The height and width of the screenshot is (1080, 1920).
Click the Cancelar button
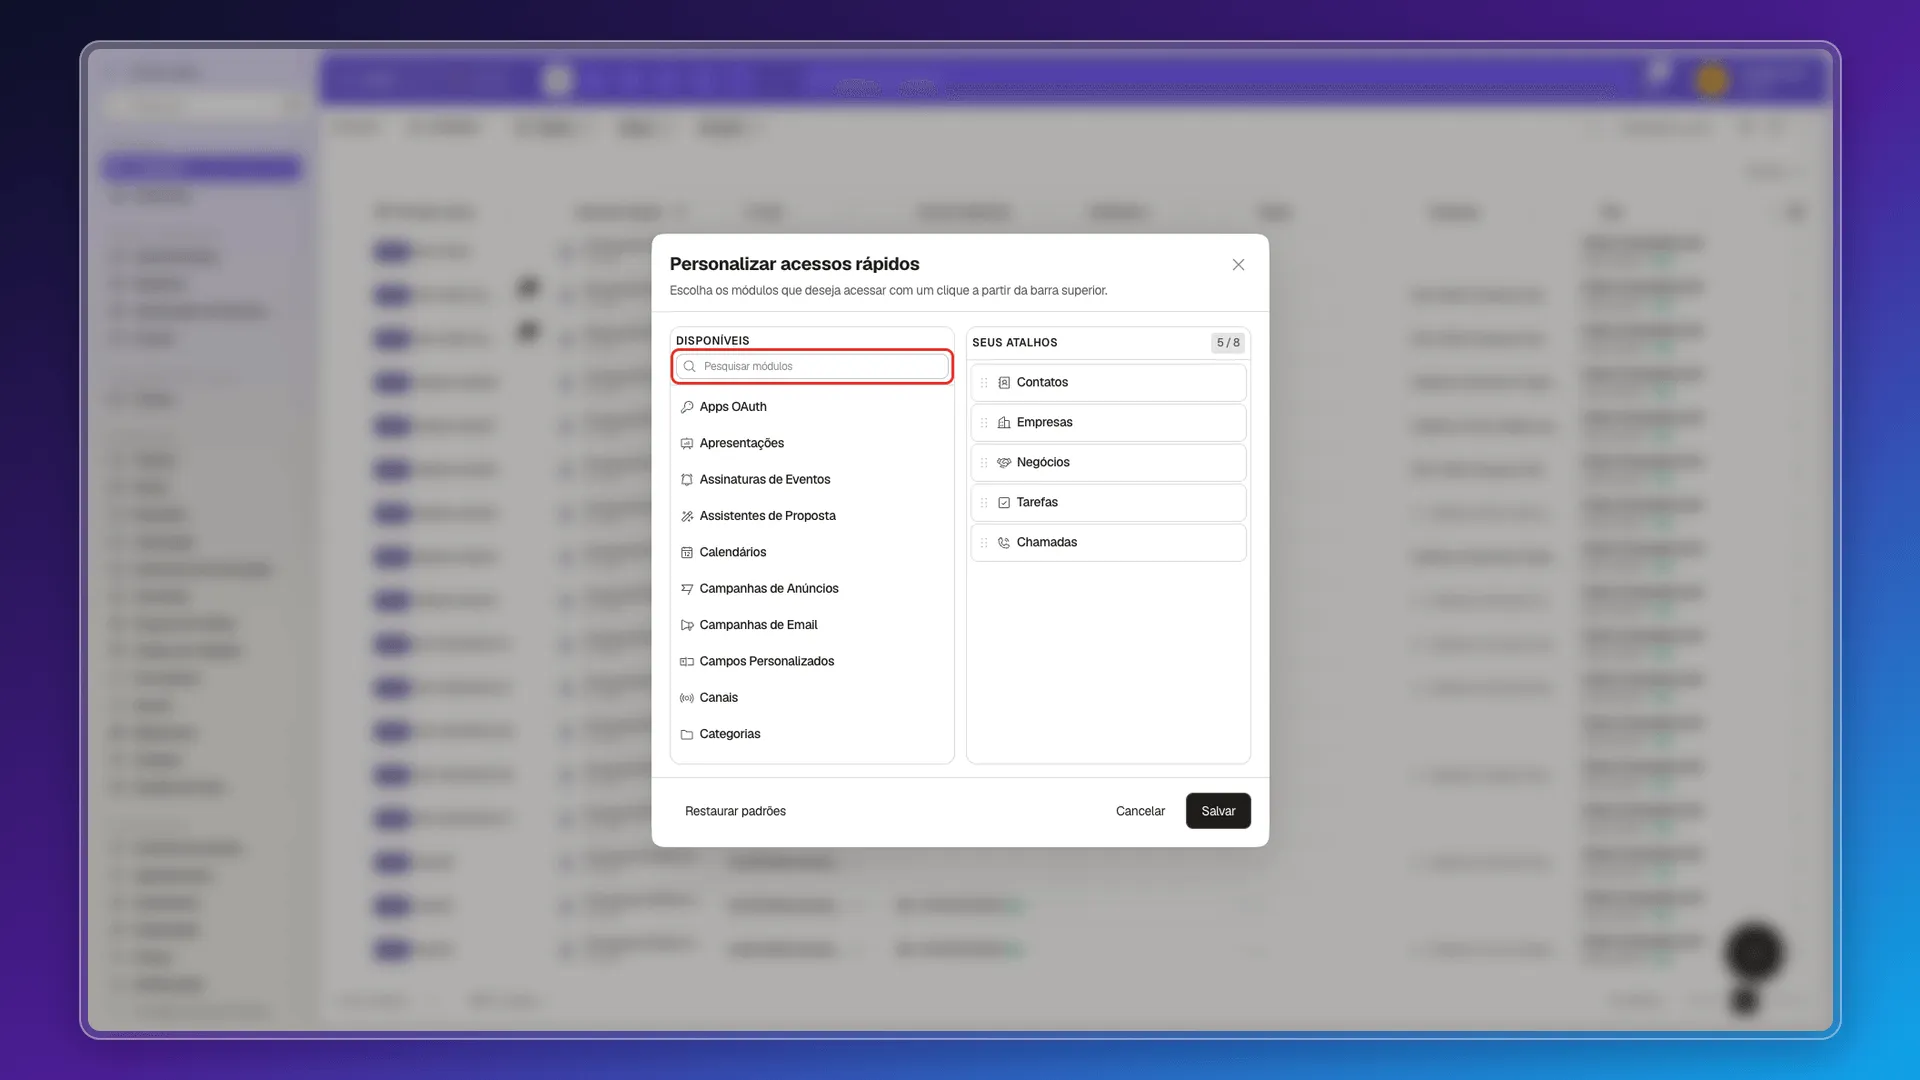1140,811
